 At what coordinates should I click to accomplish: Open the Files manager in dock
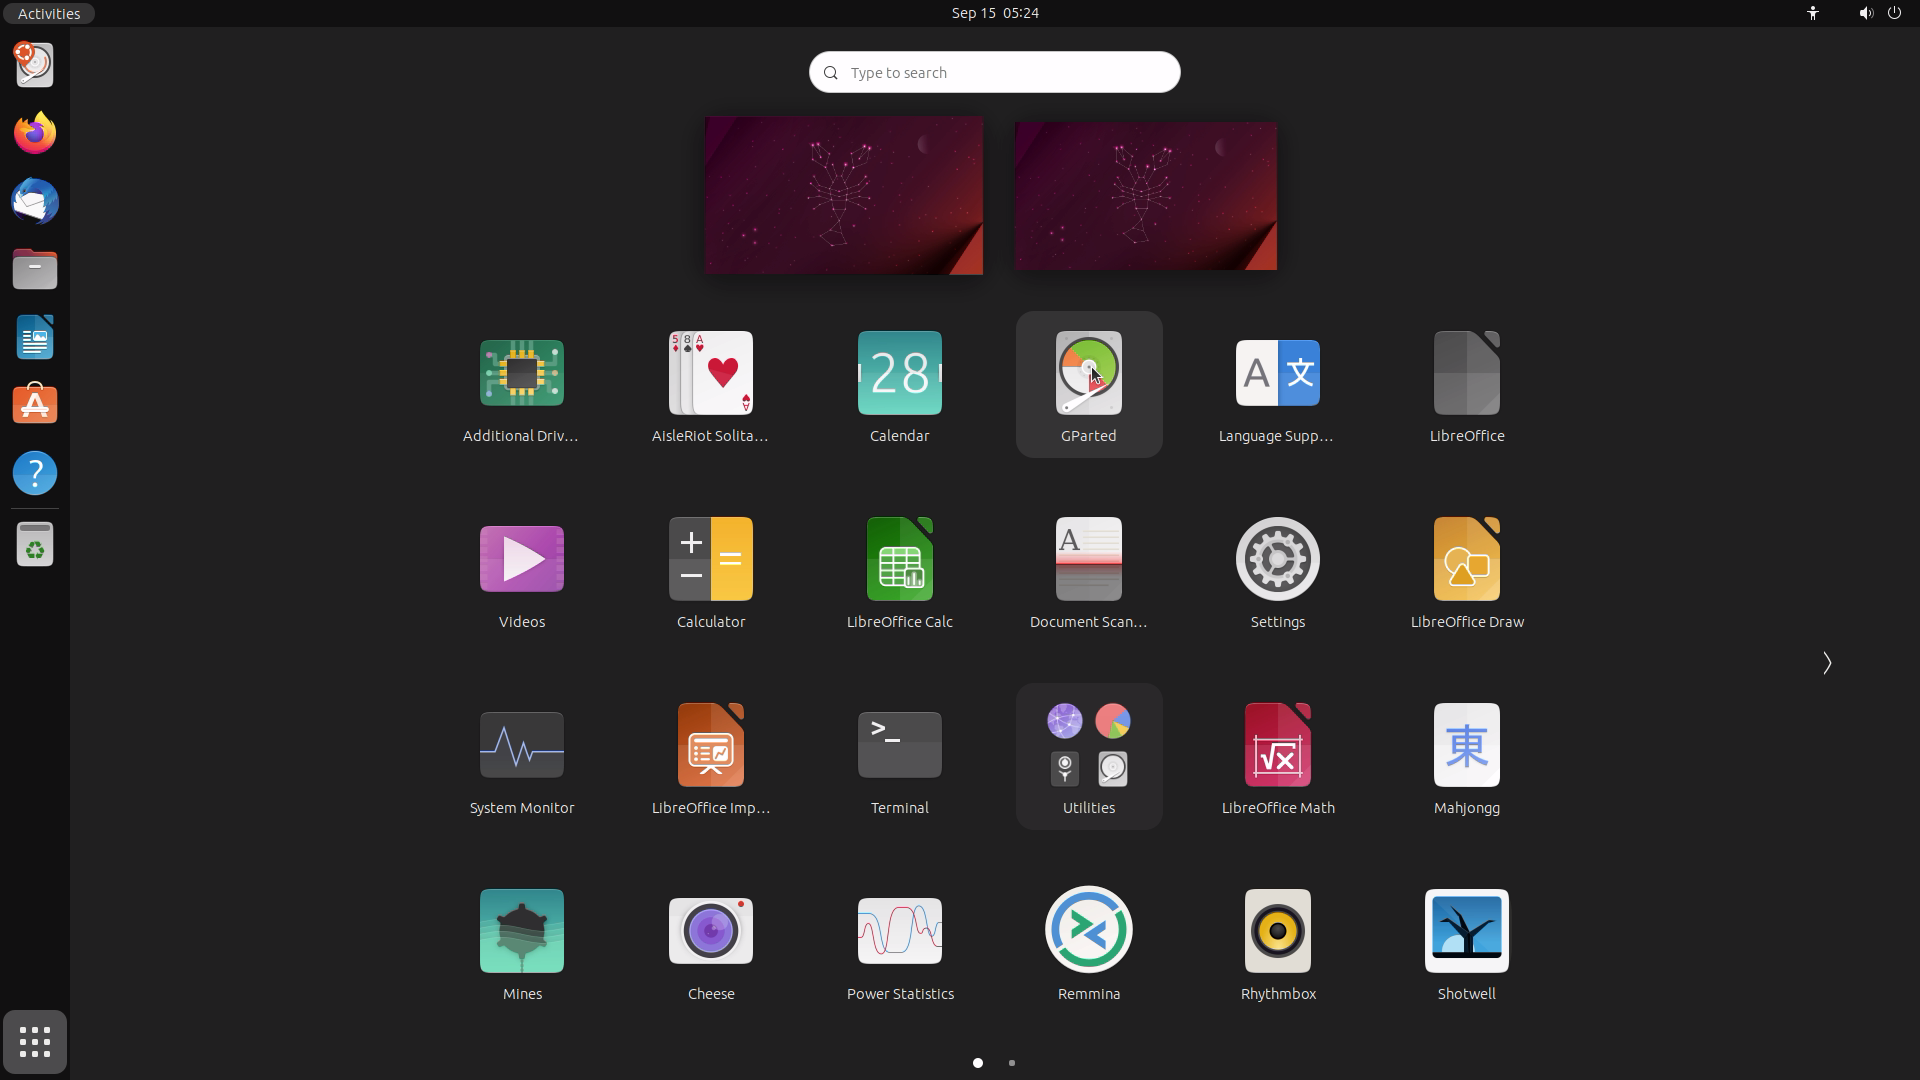[35, 269]
